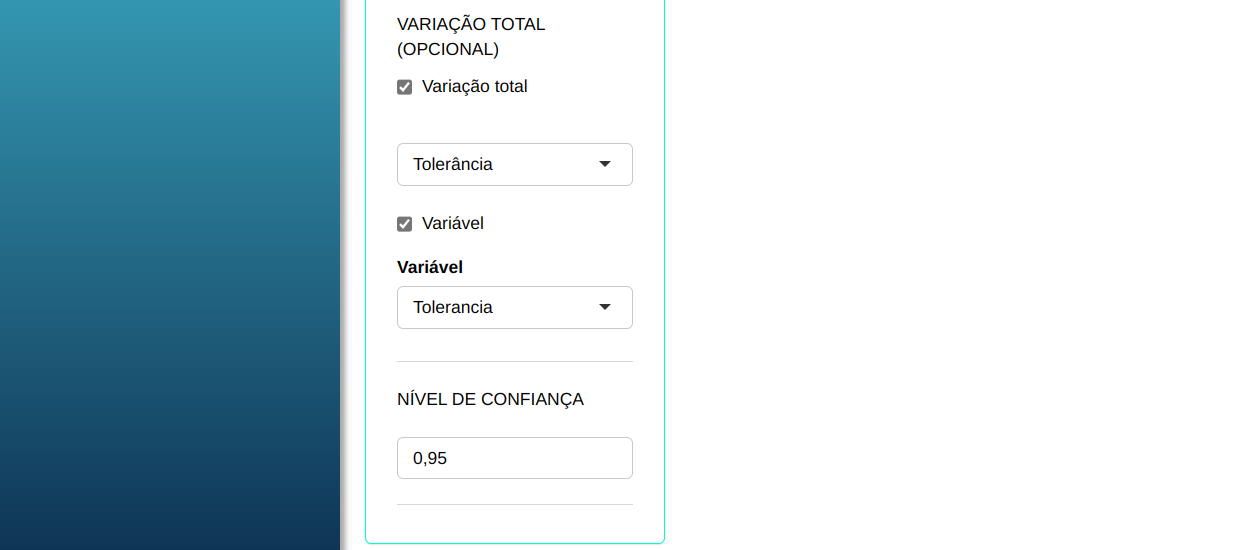
Task: Click the blue gradient sidebar panel
Action: (170, 275)
